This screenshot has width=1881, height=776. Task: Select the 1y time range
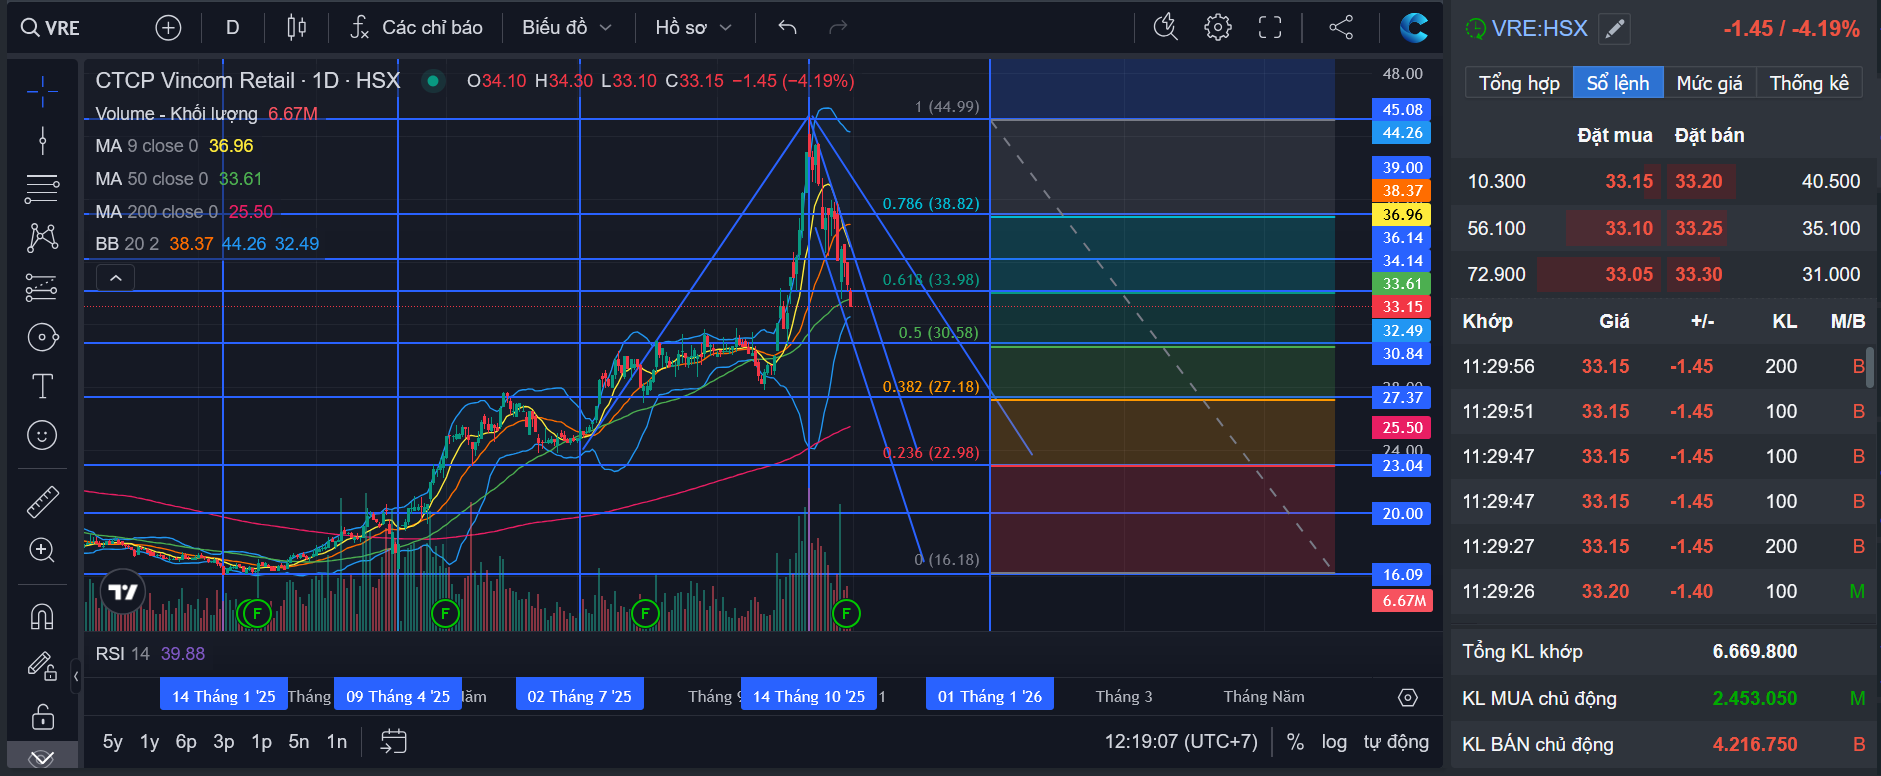pyautogui.click(x=149, y=742)
